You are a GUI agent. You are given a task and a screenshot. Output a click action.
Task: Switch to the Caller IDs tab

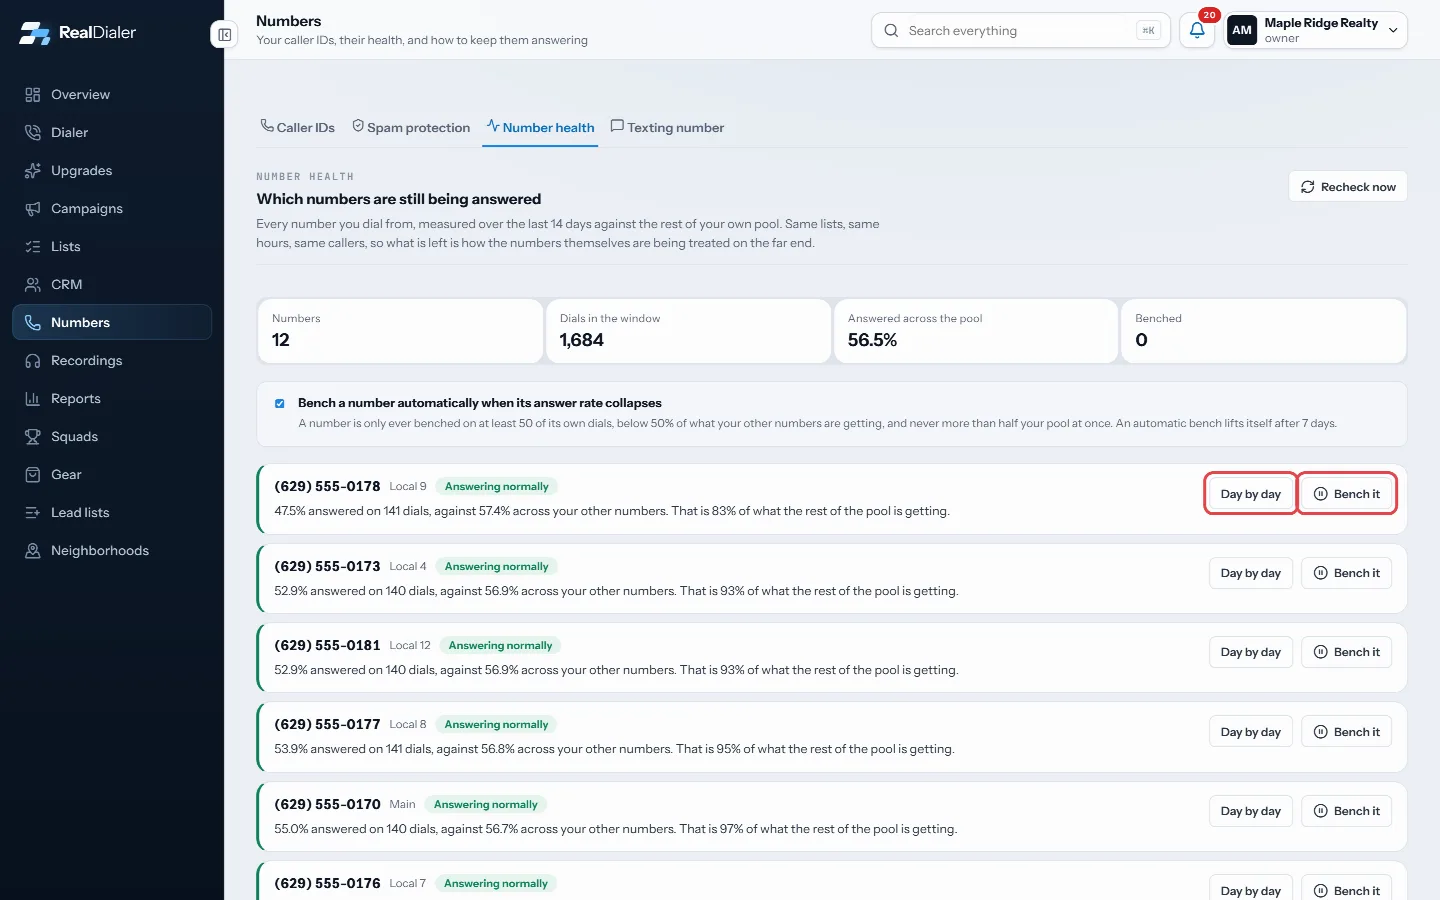(x=298, y=128)
